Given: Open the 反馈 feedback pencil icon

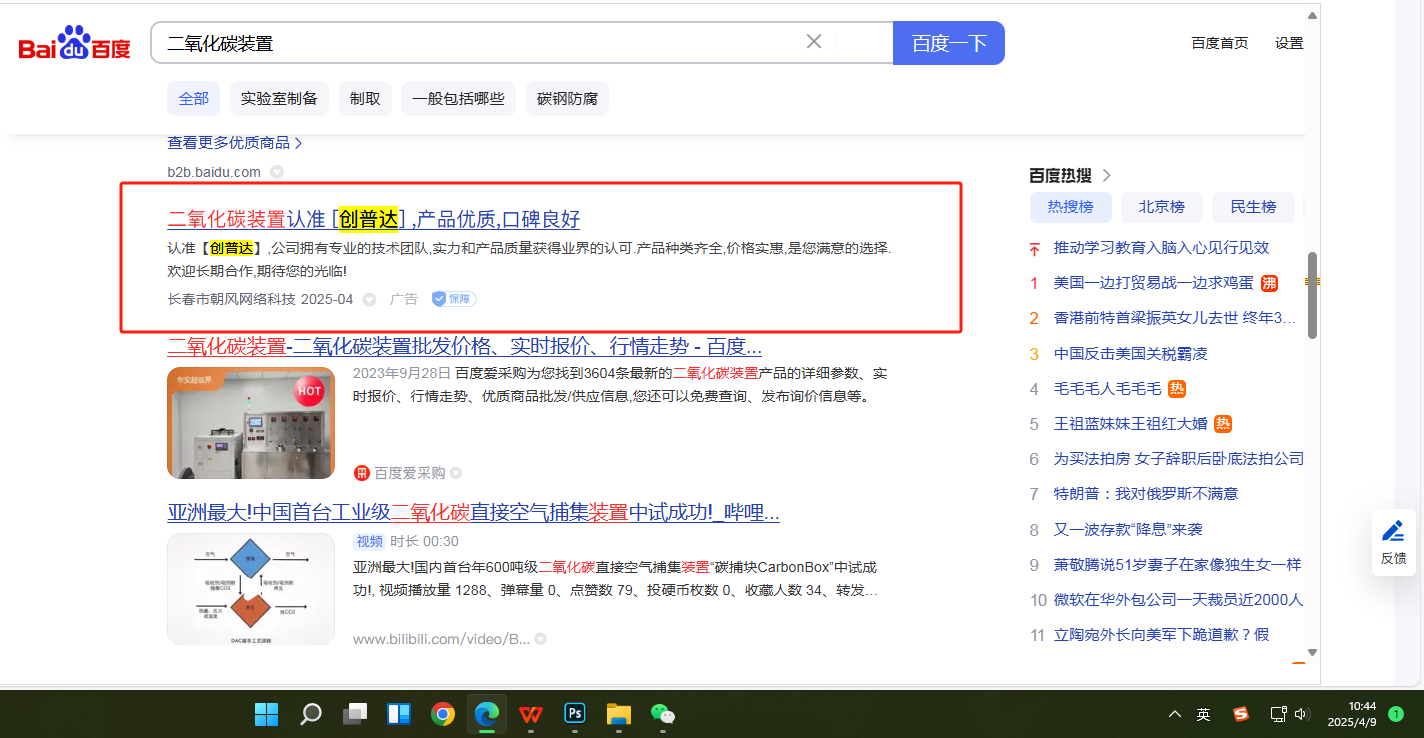Looking at the screenshot, I should tap(1393, 532).
